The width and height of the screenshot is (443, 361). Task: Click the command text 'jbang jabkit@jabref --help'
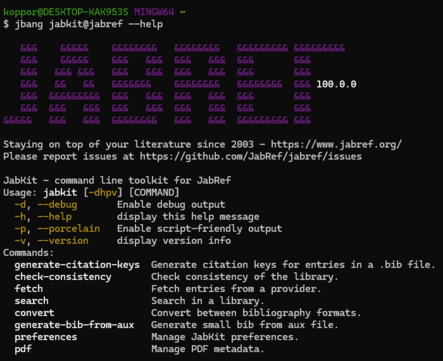pos(89,24)
